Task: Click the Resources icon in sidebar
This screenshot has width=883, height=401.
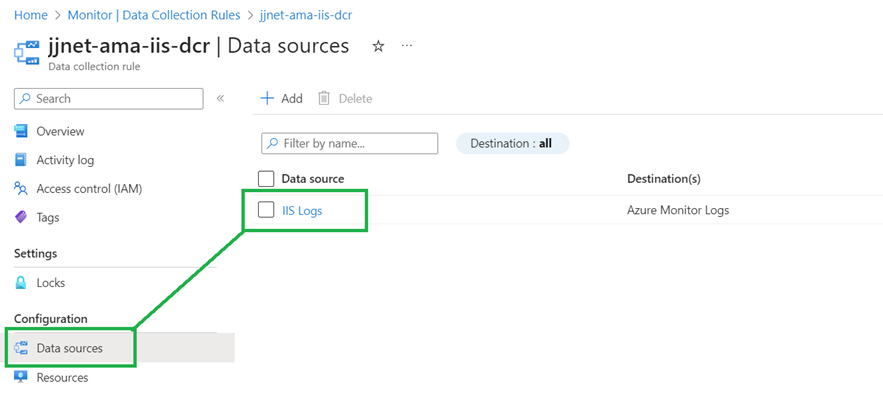Action: [21, 378]
